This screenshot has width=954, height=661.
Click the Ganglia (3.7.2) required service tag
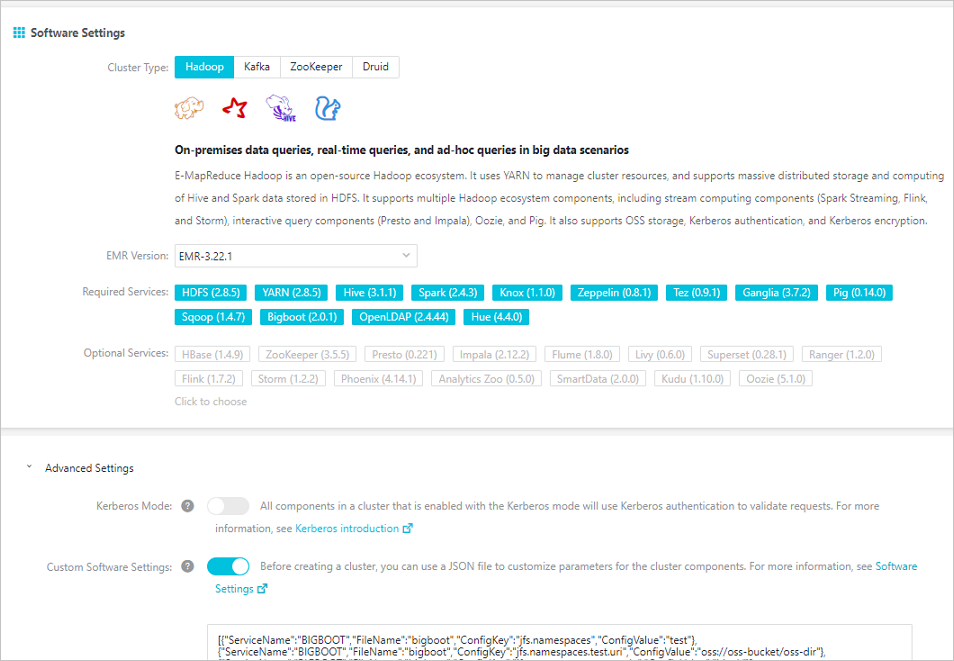(x=776, y=293)
